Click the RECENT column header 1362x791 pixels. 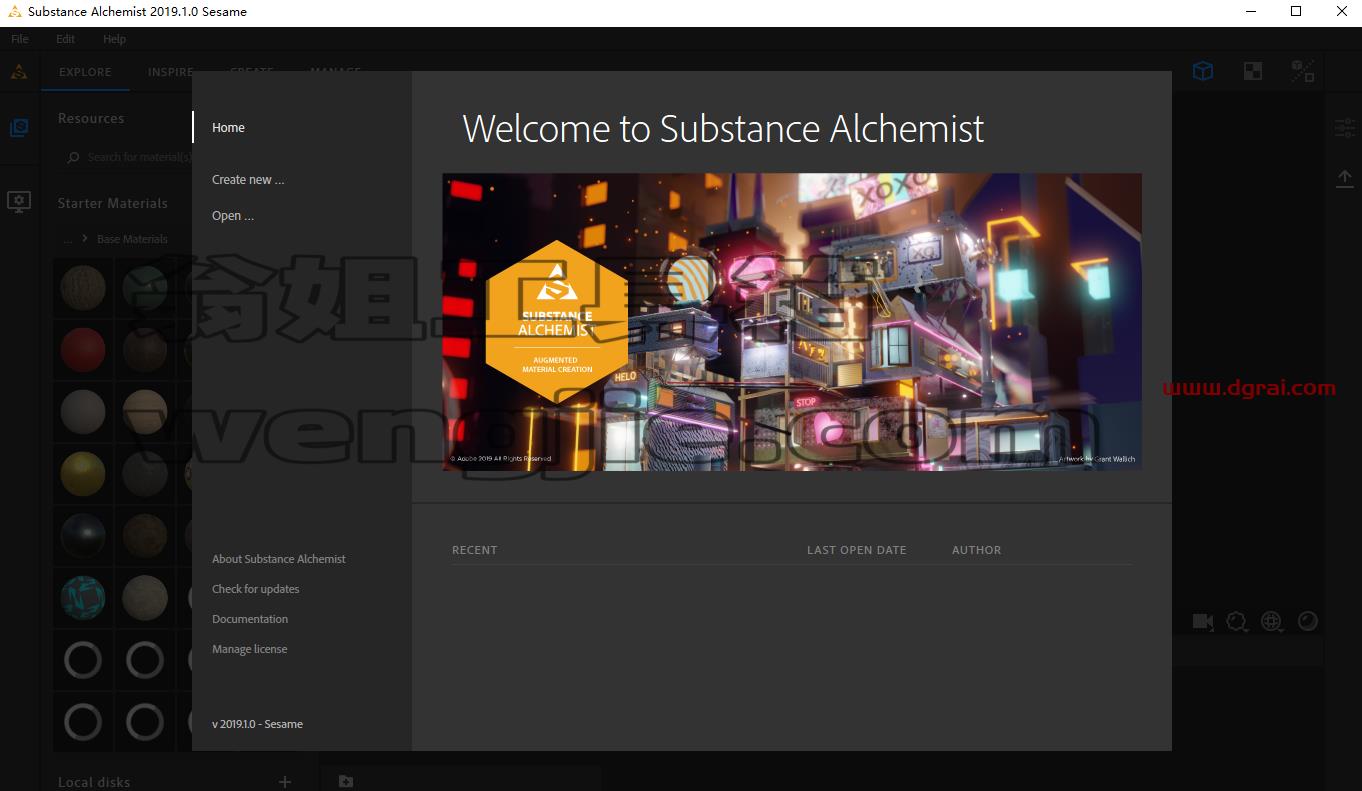click(x=474, y=550)
